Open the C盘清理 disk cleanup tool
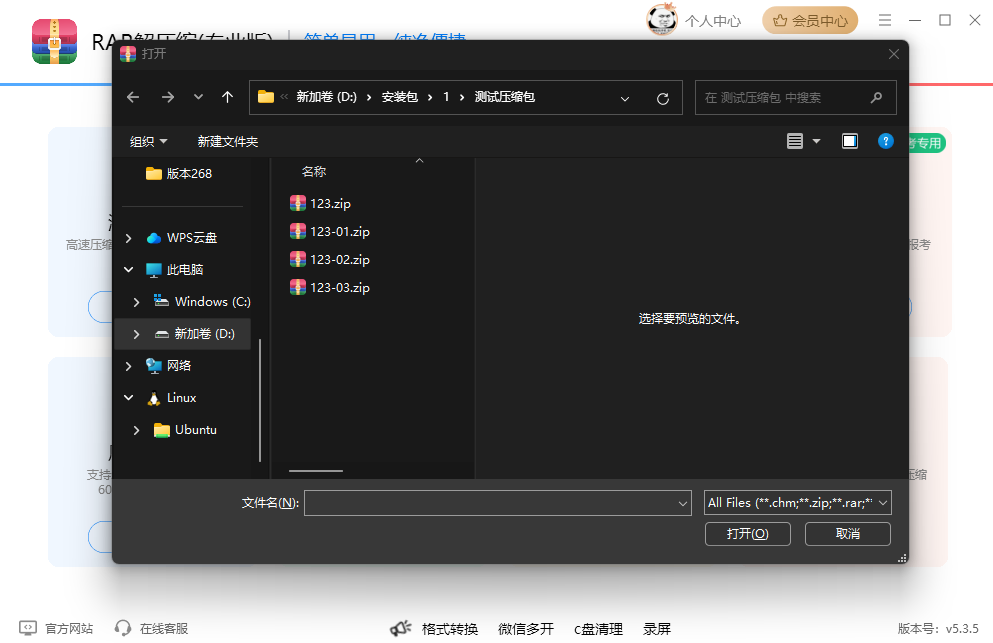Screen dimensions: 993x643 tap(598, 628)
